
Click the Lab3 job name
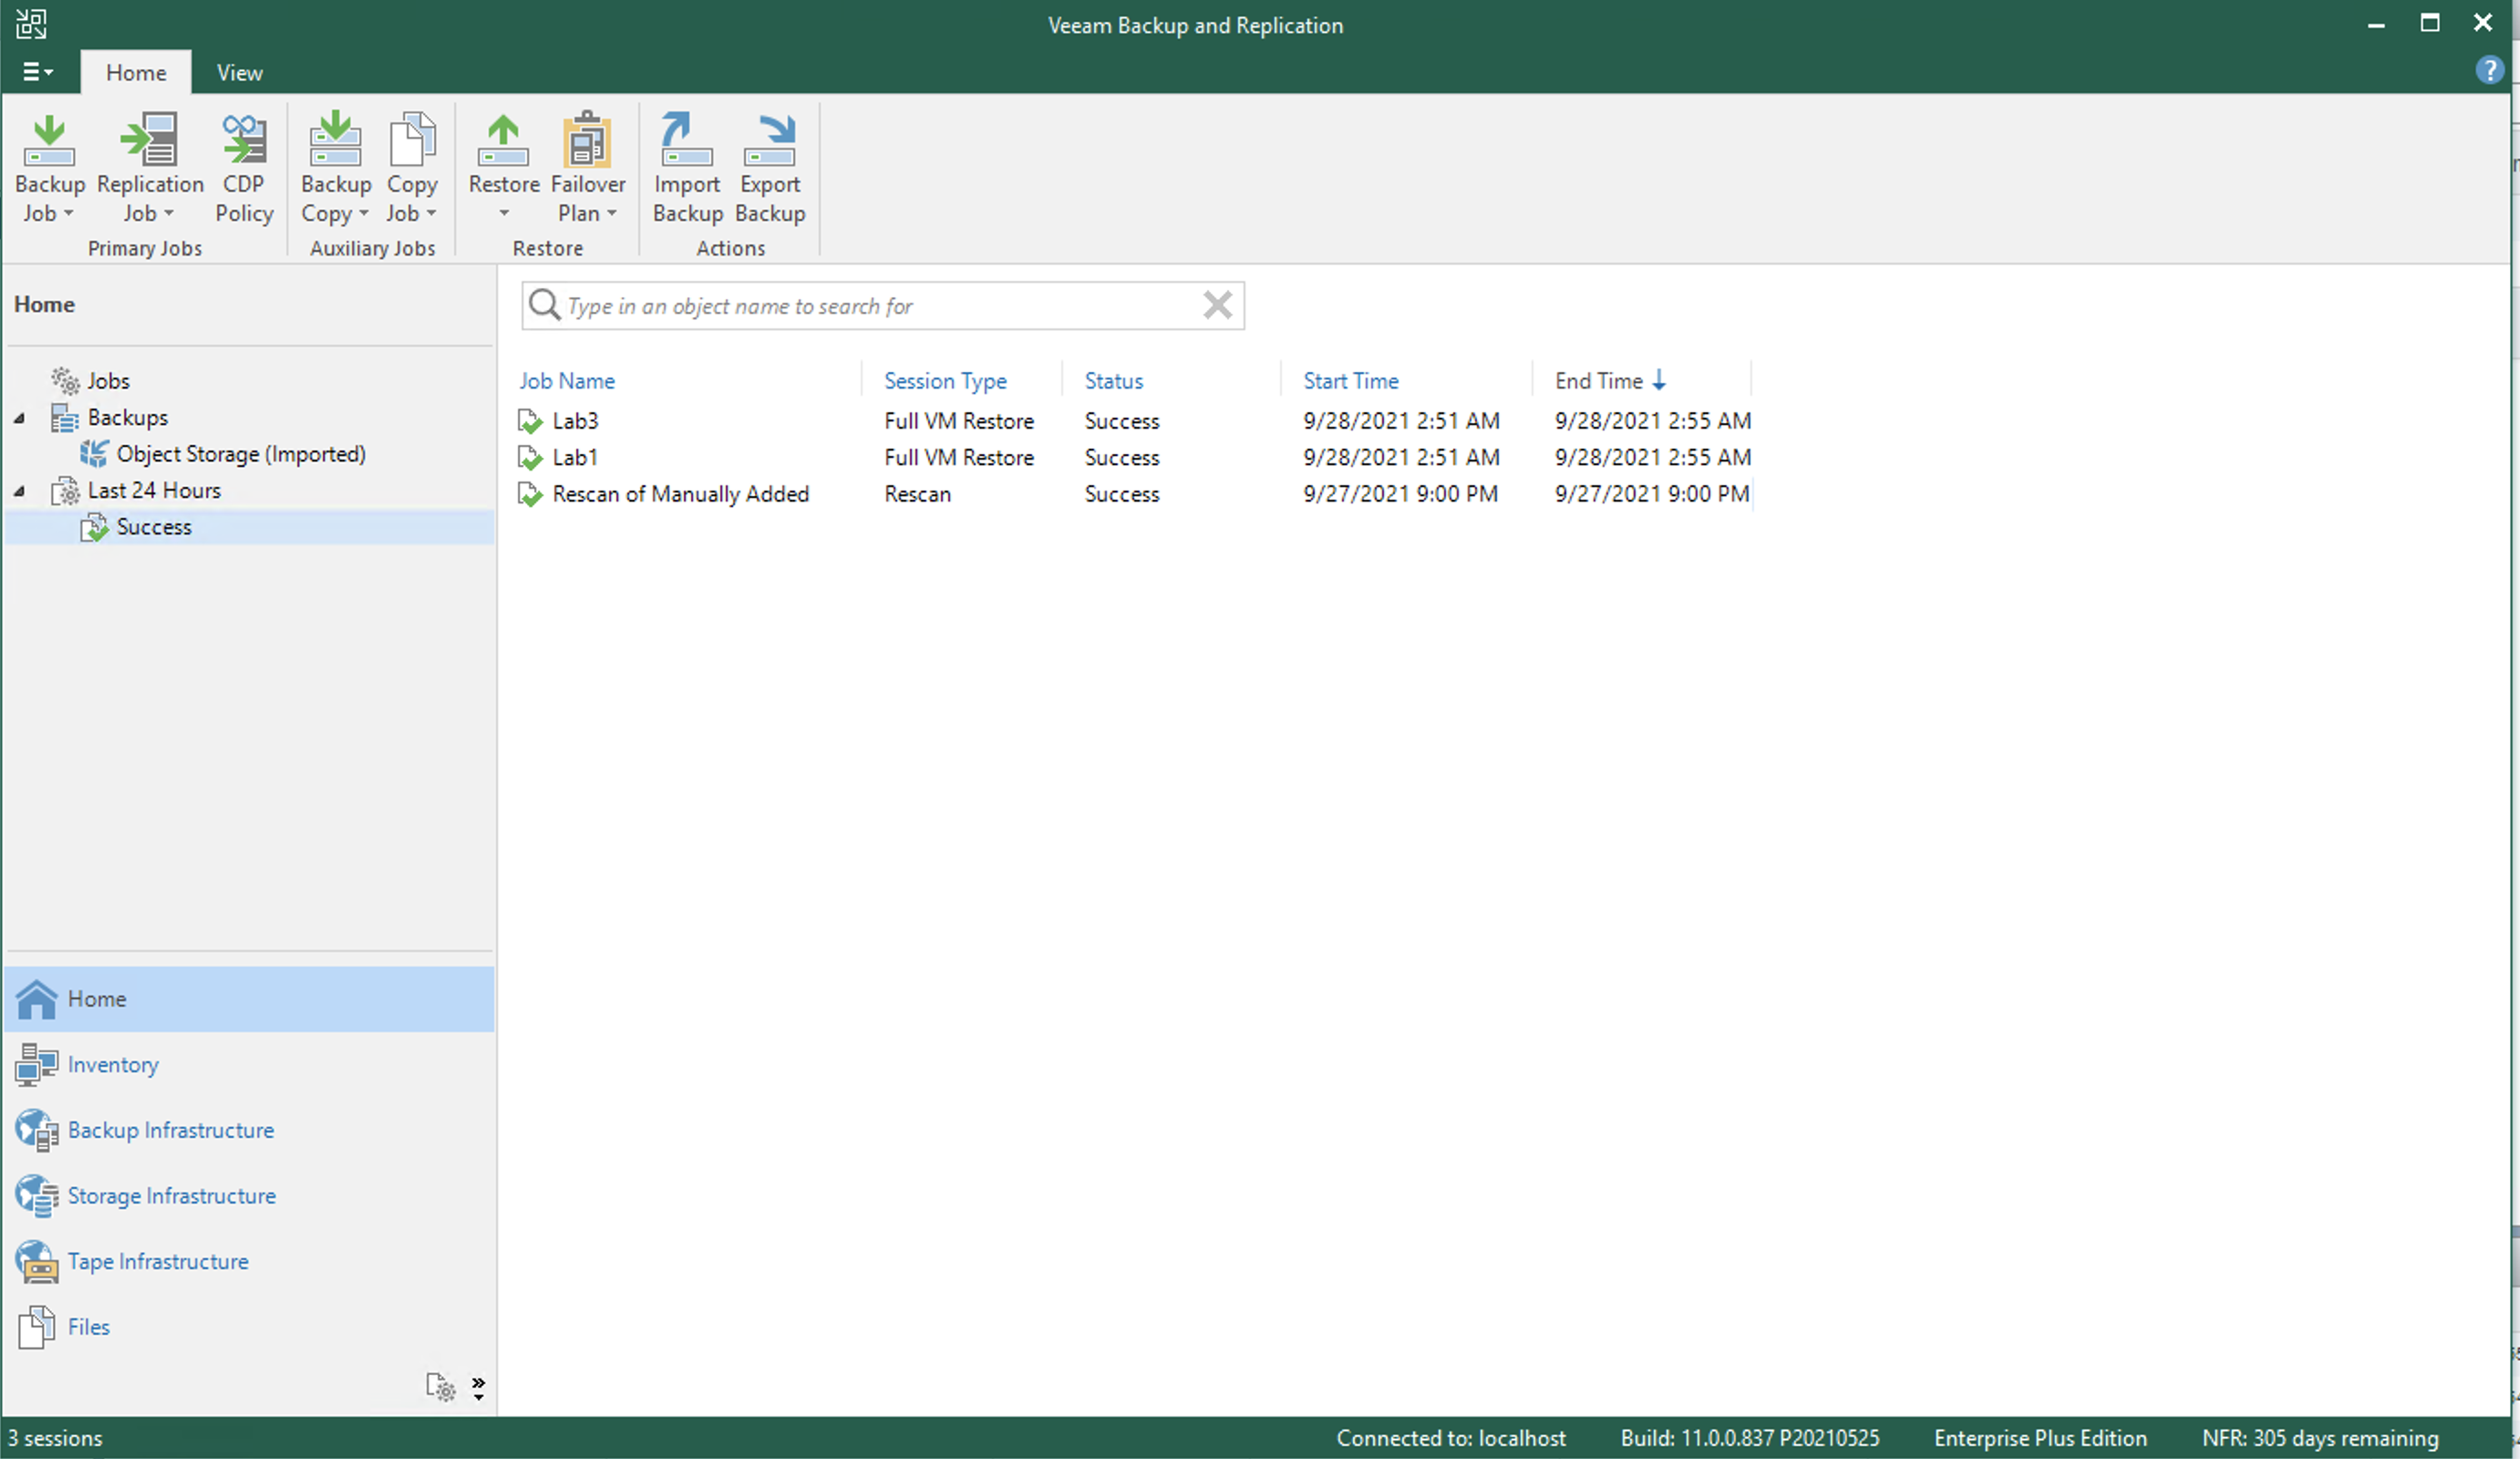click(x=575, y=421)
